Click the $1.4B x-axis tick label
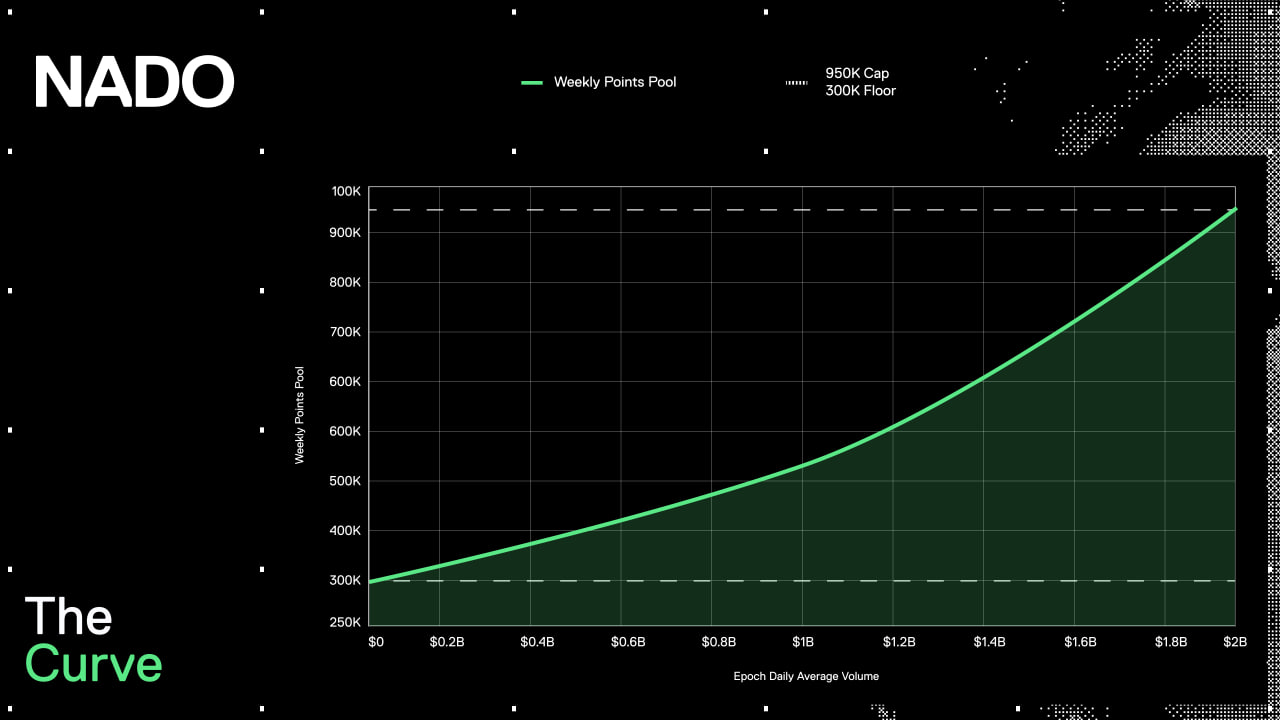Viewport: 1280px width, 720px height. (x=990, y=642)
